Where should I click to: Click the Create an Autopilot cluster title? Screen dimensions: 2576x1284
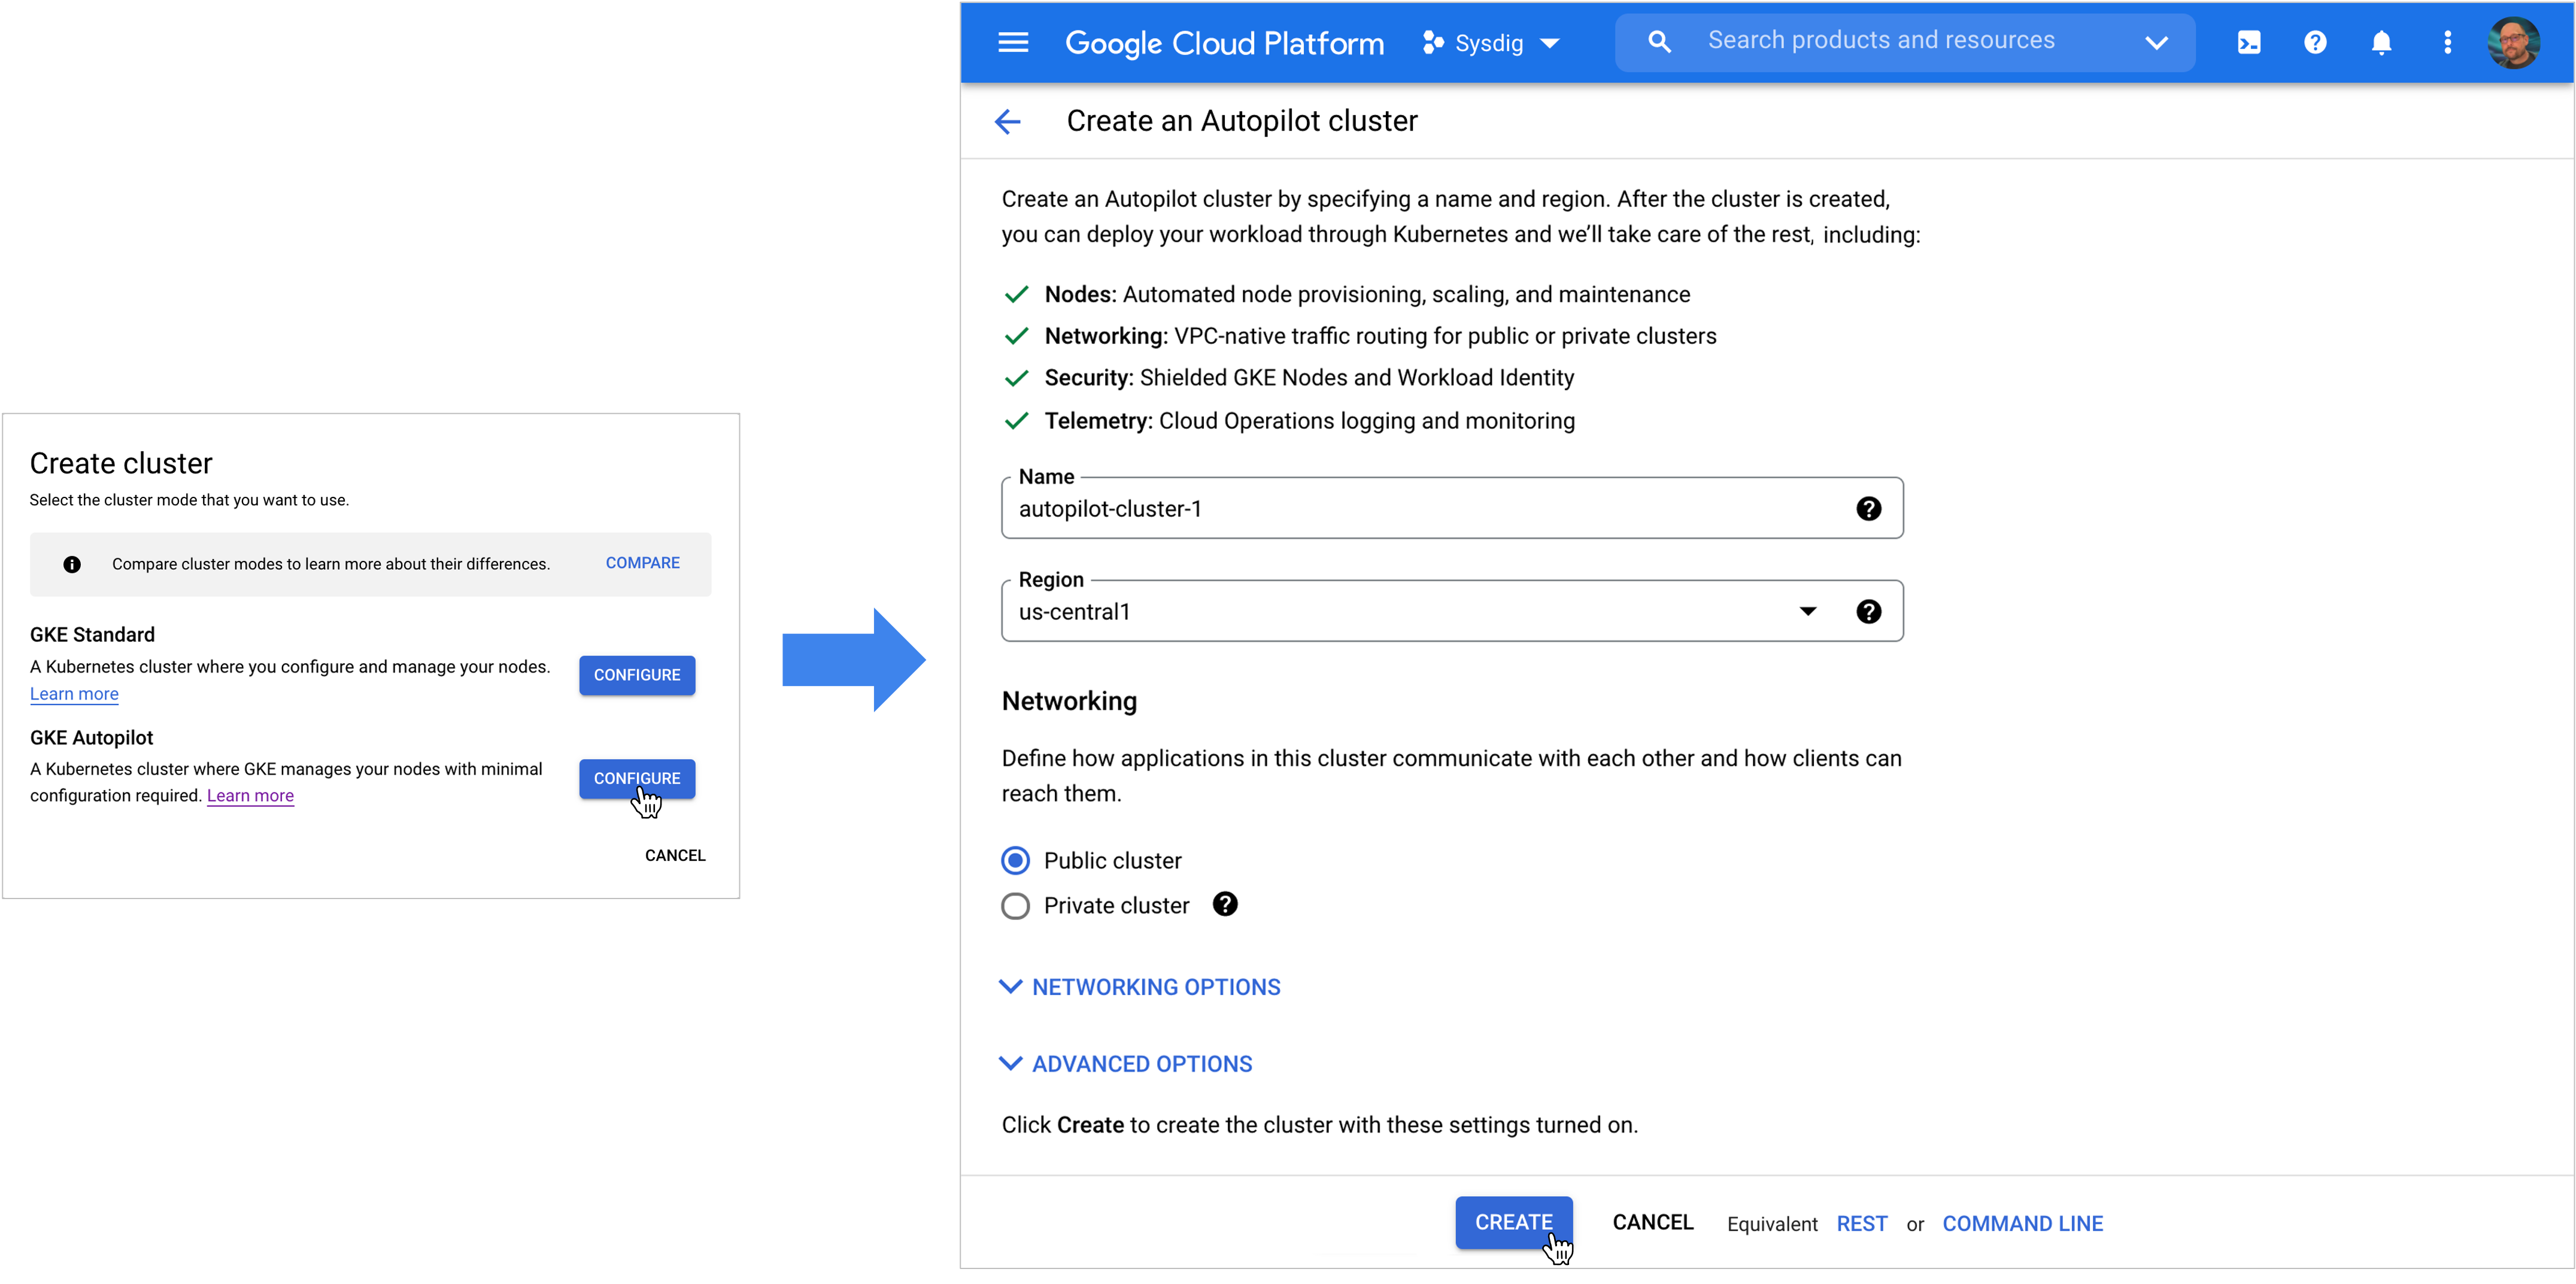point(1242,121)
